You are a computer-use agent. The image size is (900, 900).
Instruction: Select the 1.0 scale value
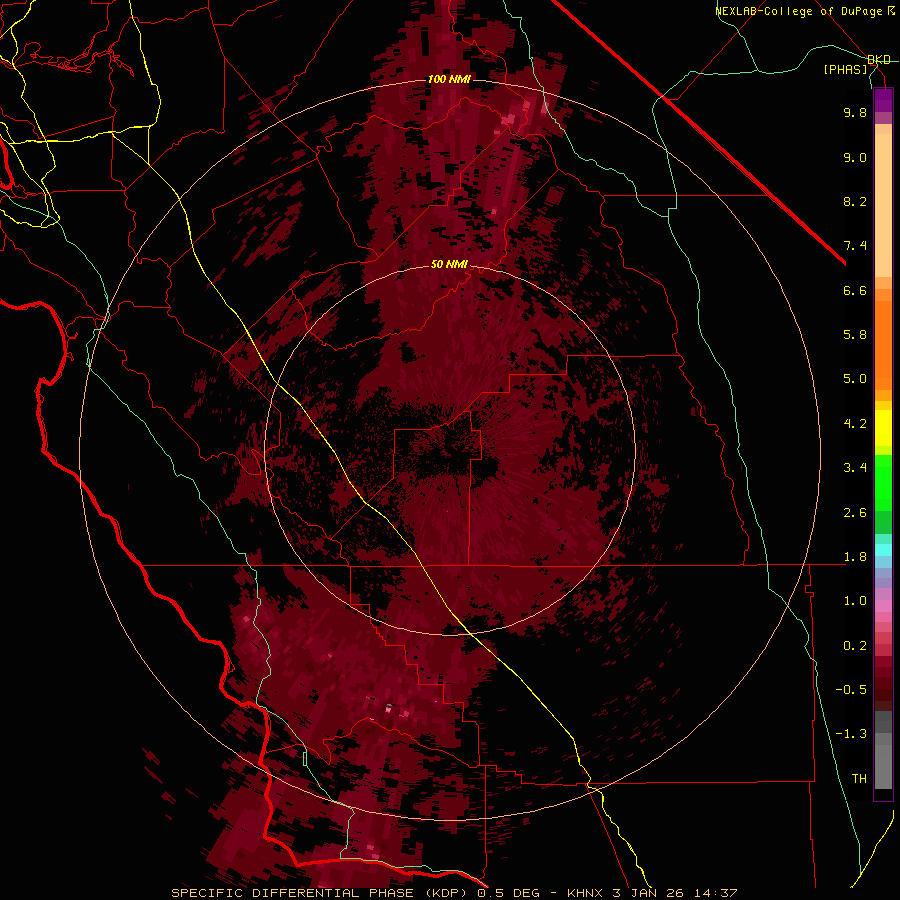[x=855, y=601]
